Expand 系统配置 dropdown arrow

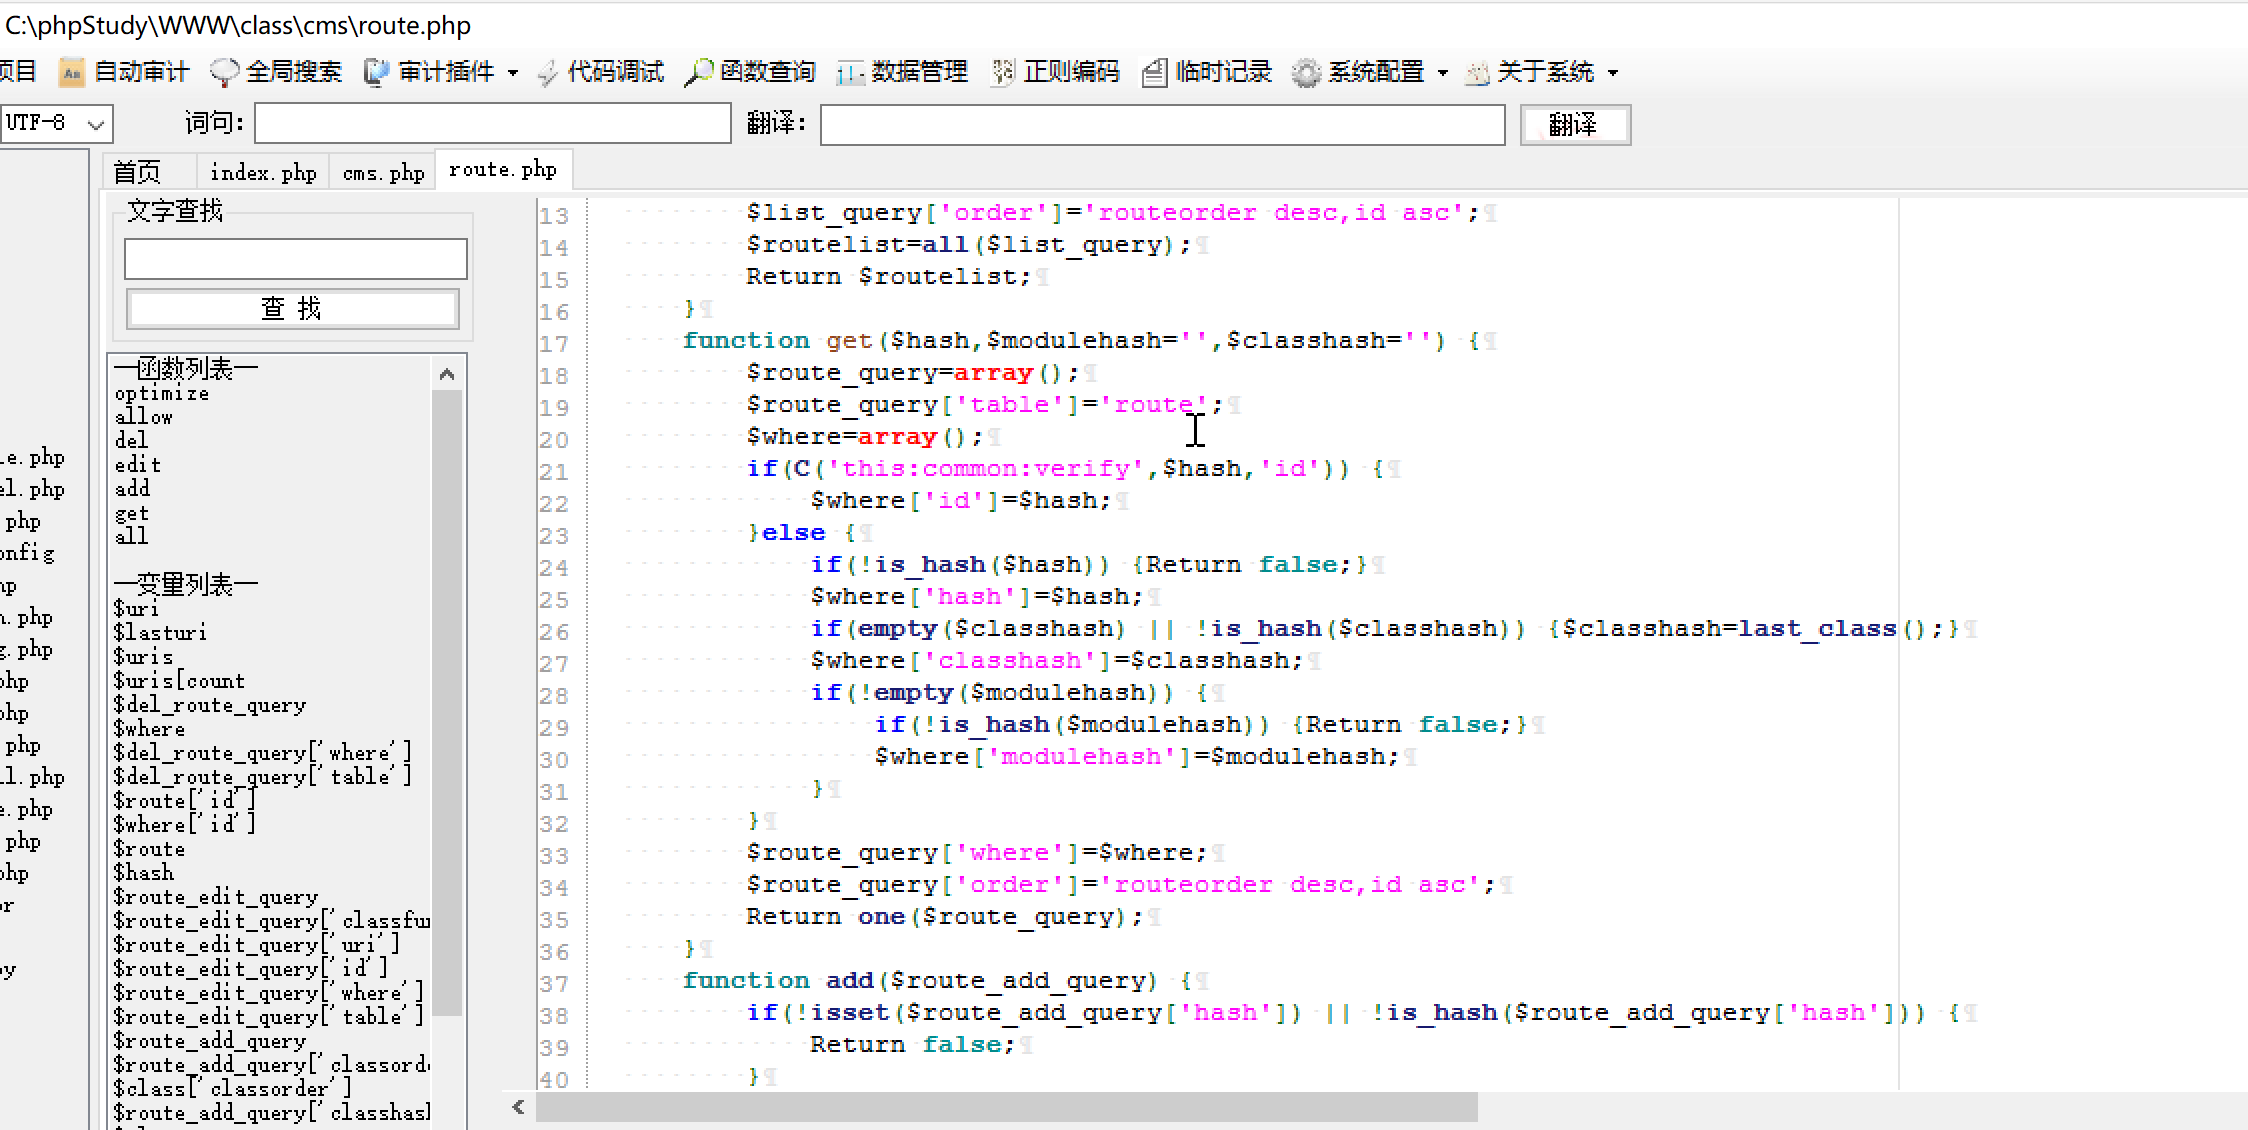[x=1442, y=73]
